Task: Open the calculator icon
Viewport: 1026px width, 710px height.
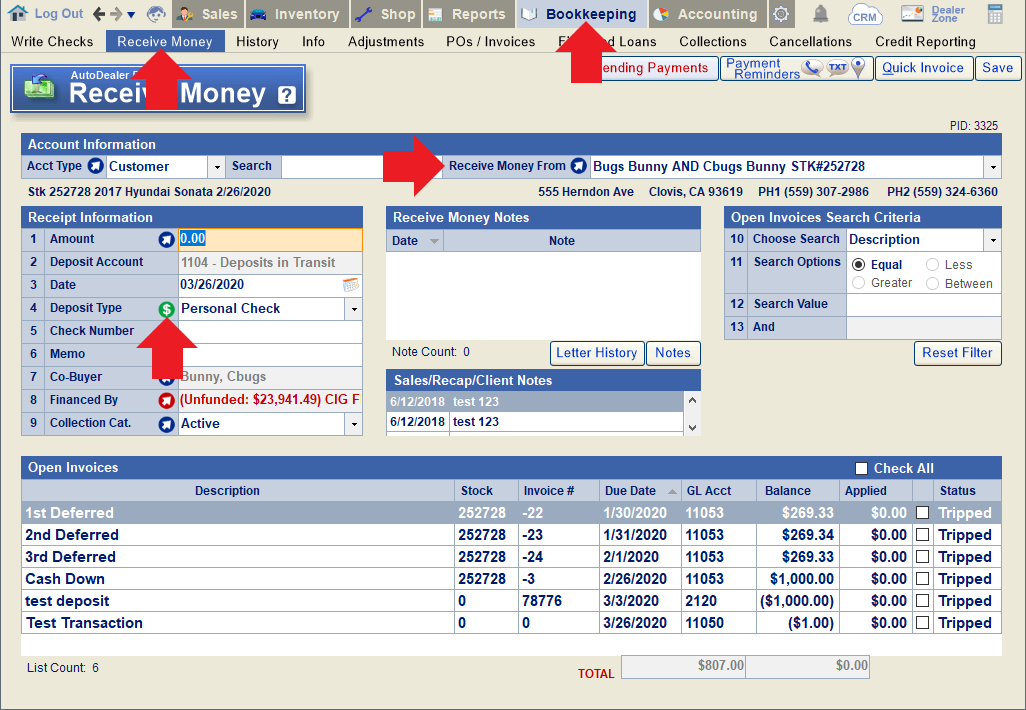Action: point(995,14)
